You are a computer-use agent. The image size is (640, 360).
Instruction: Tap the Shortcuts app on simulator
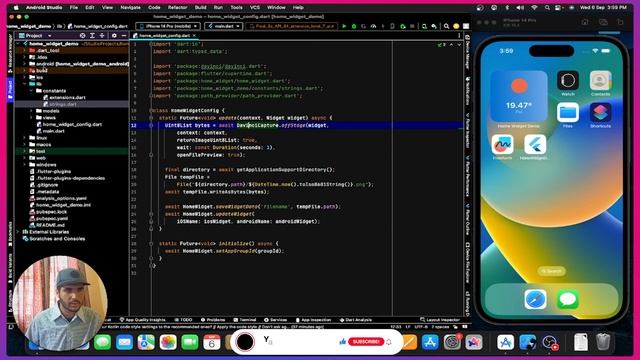(x=600, y=112)
